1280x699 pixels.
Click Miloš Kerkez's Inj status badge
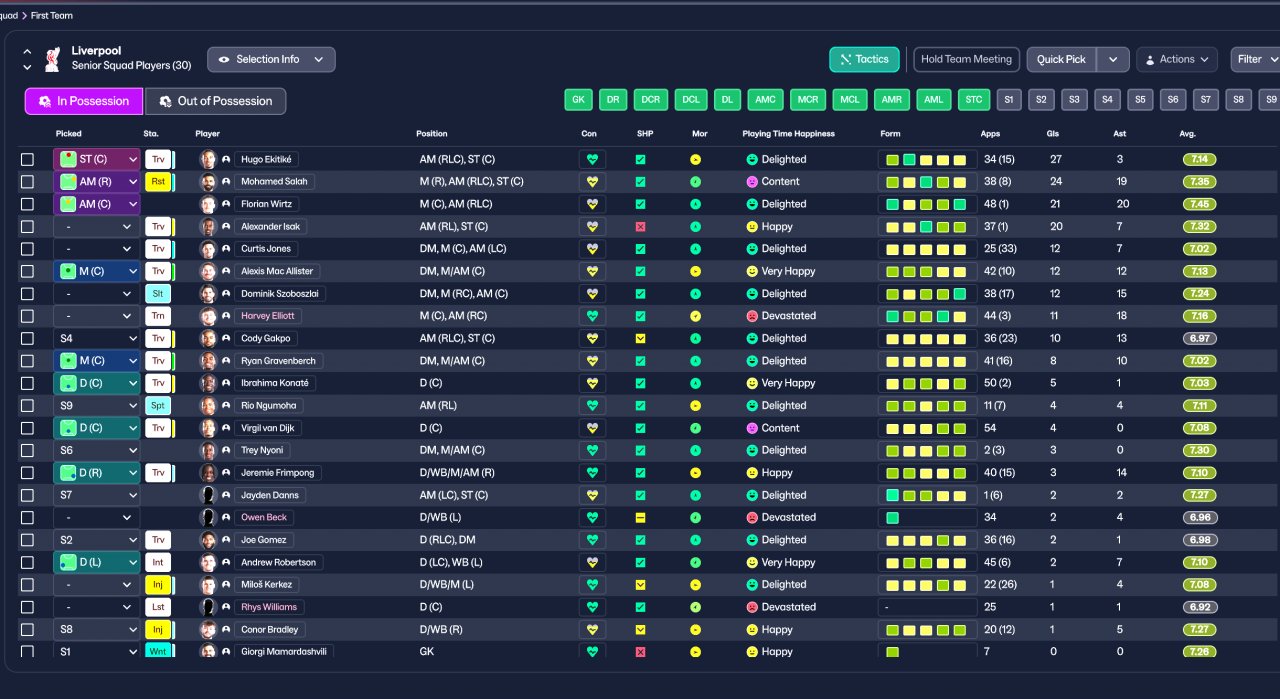[158, 584]
